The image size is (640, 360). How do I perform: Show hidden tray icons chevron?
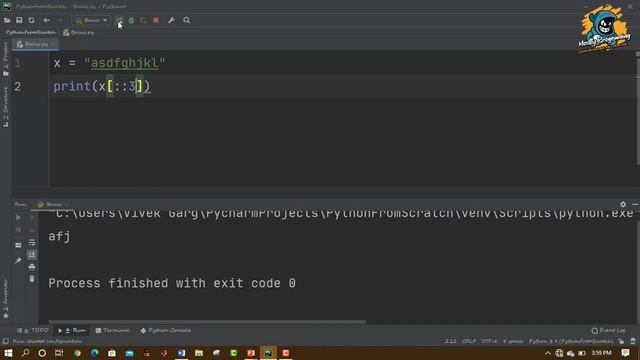point(548,353)
